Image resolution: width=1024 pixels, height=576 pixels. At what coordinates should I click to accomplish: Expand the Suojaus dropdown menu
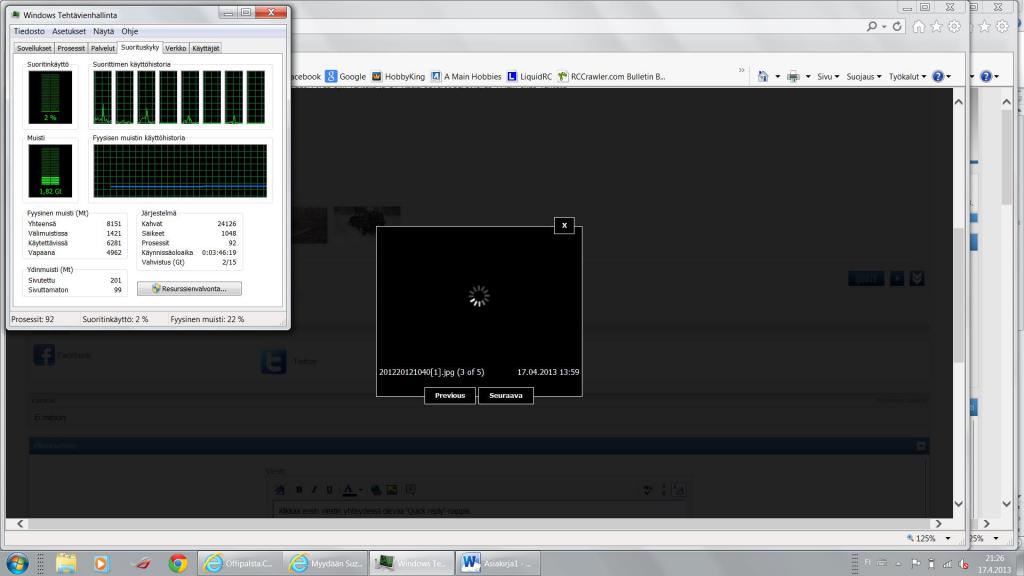click(863, 76)
